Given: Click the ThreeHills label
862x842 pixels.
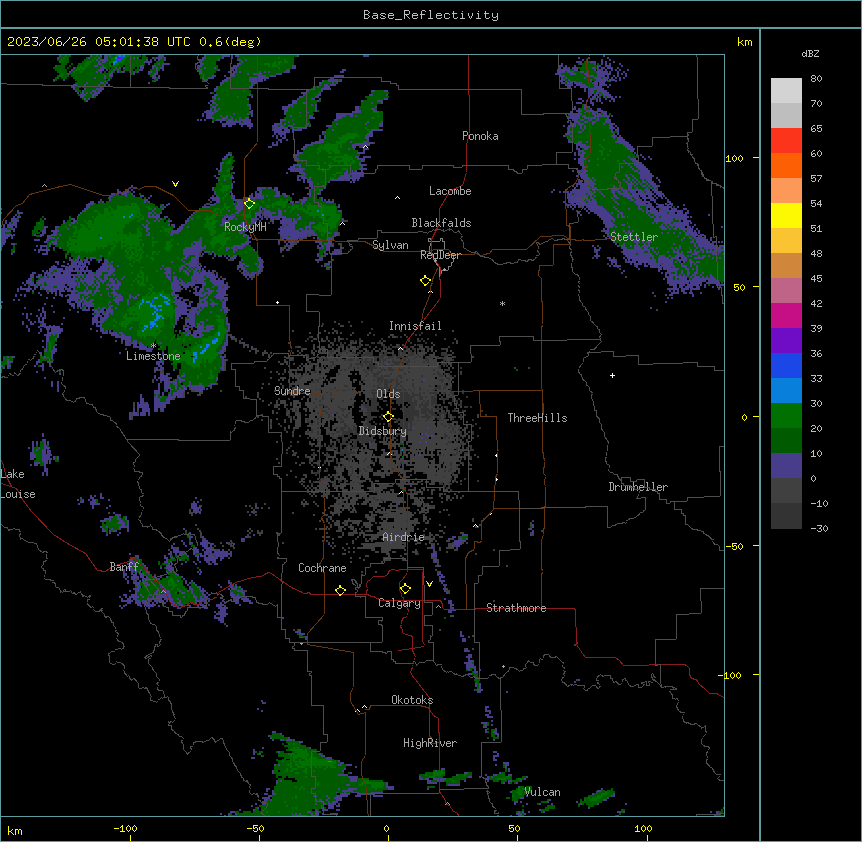Looking at the screenshot, I should (537, 418).
